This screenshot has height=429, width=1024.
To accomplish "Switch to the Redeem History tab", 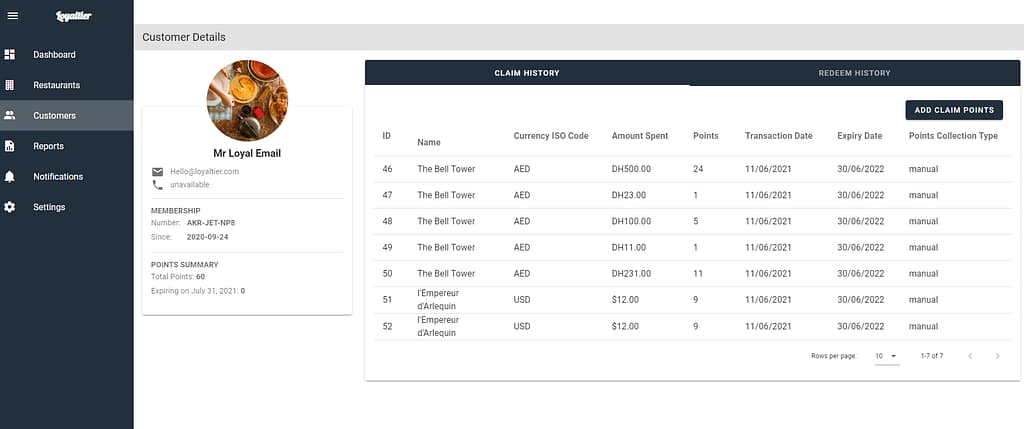I will coord(853,73).
